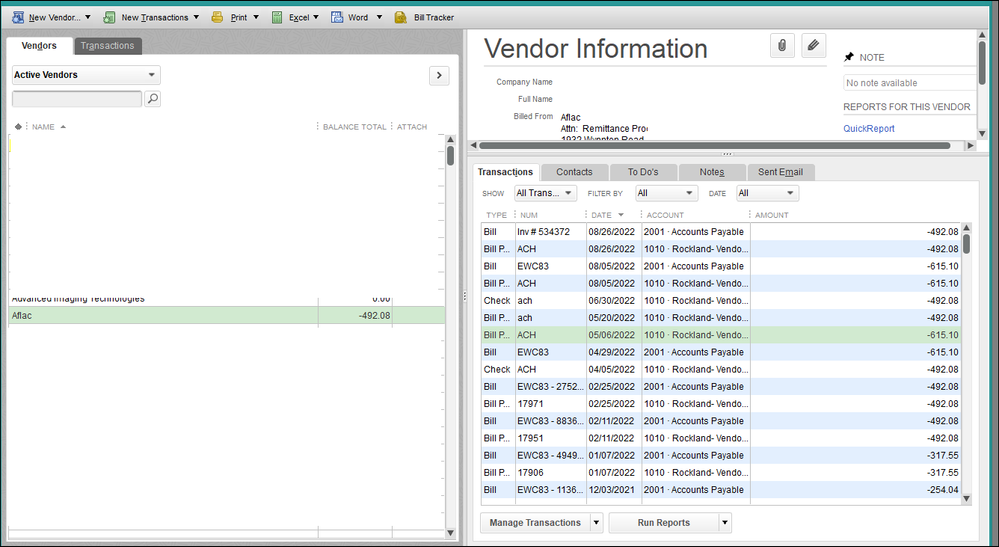Switch to the To Do's tab

click(642, 172)
